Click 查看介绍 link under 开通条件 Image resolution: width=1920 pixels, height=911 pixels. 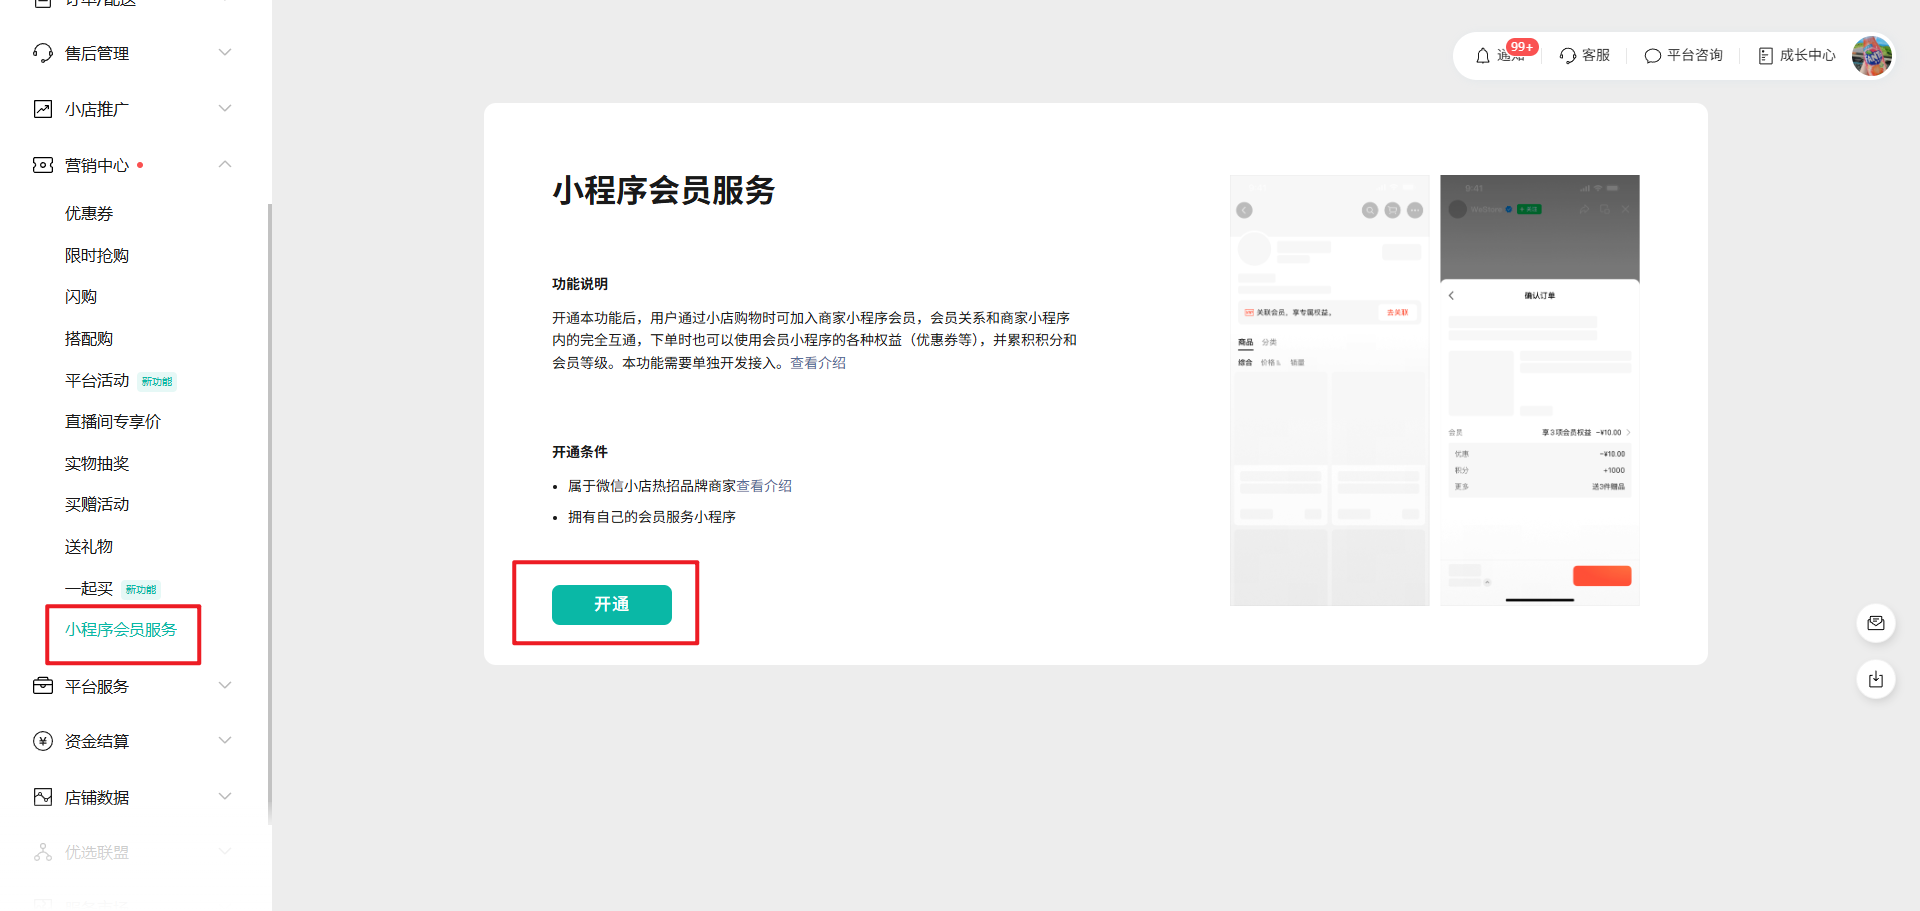click(x=764, y=486)
